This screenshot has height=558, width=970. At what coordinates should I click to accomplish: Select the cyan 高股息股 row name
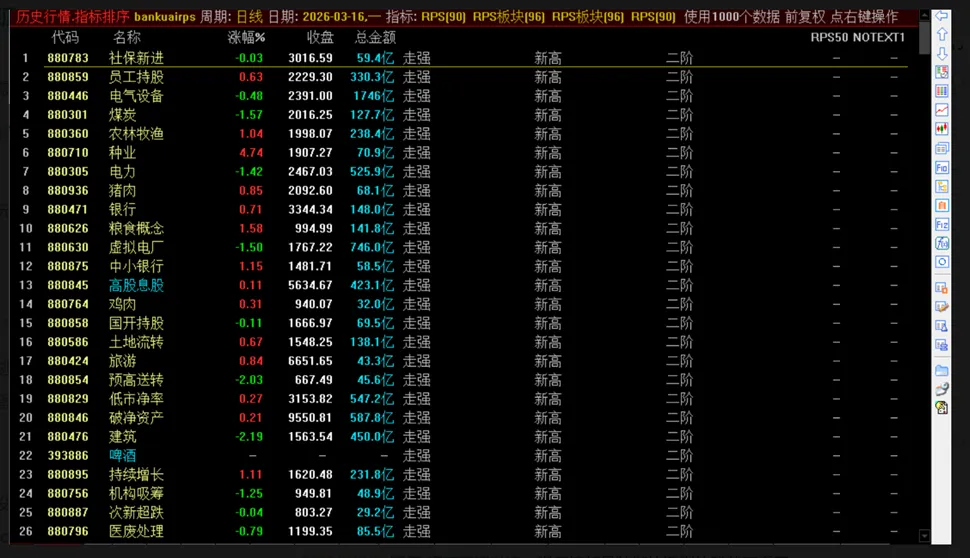[x=136, y=285]
